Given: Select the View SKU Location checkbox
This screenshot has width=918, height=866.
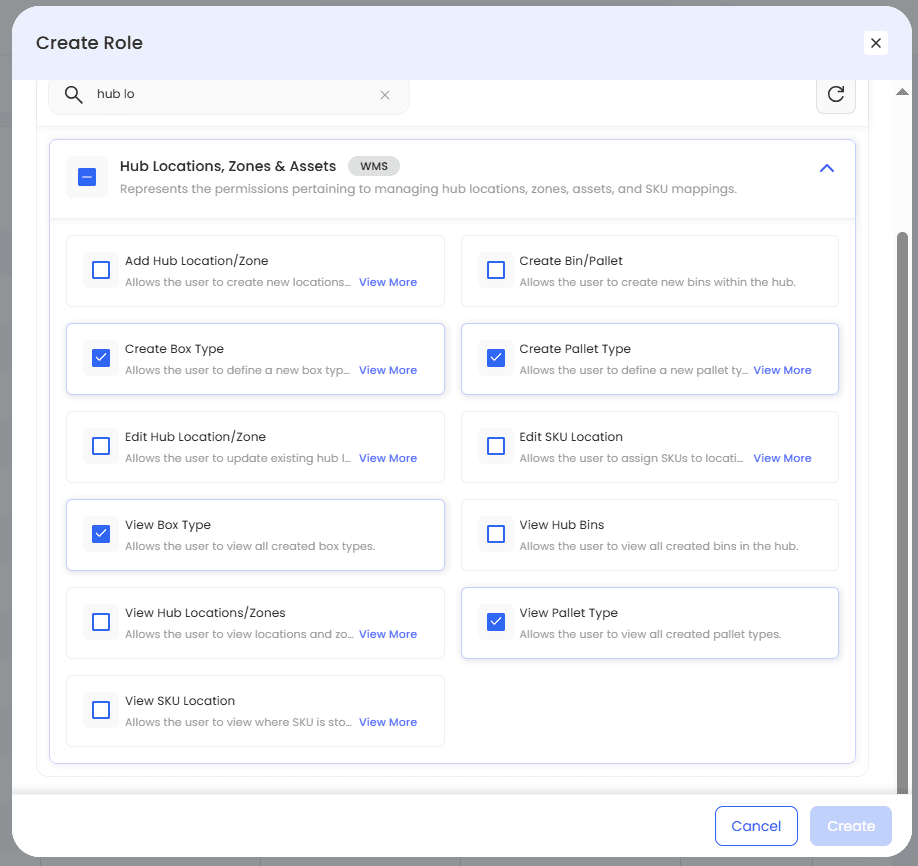Looking at the screenshot, I should (101, 710).
